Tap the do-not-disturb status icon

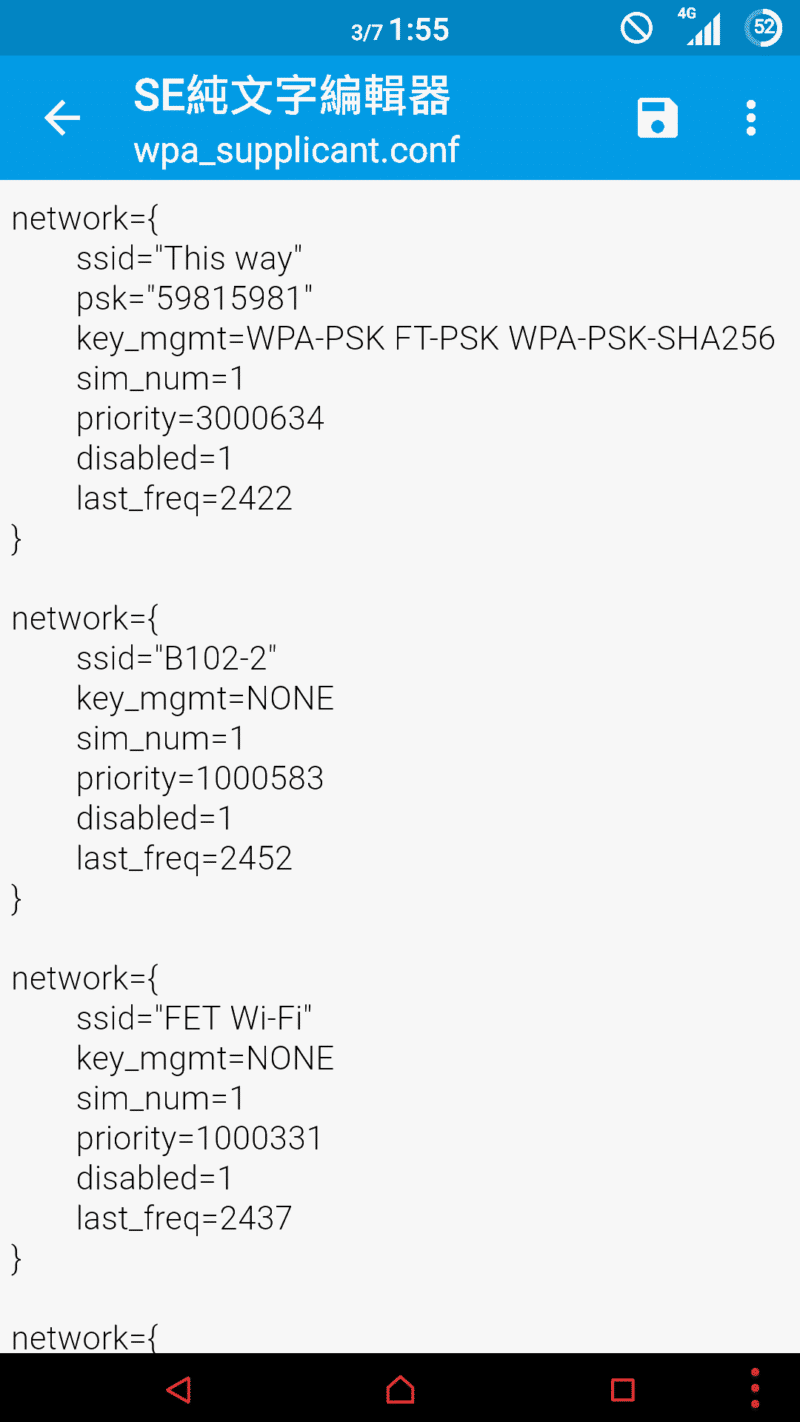[636, 28]
